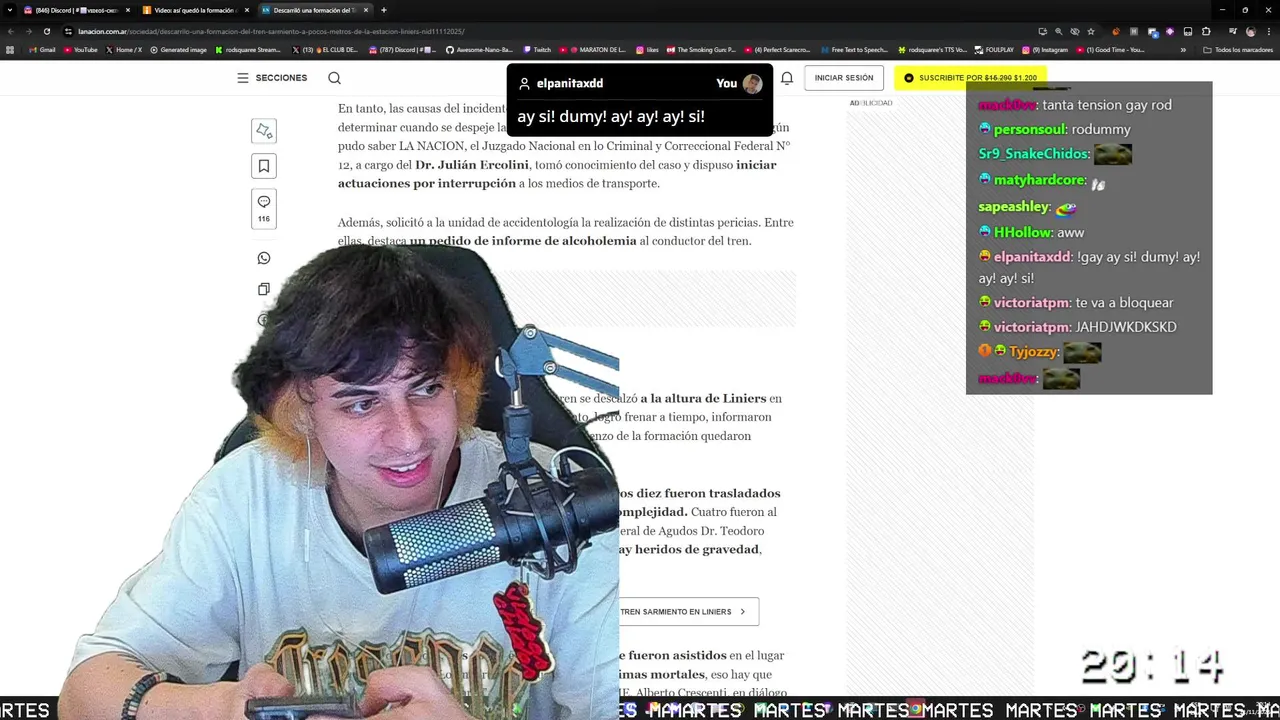Open the Extensions puzzle icon
Image resolution: width=1280 pixels, height=720 pixels.
(x=1206, y=31)
